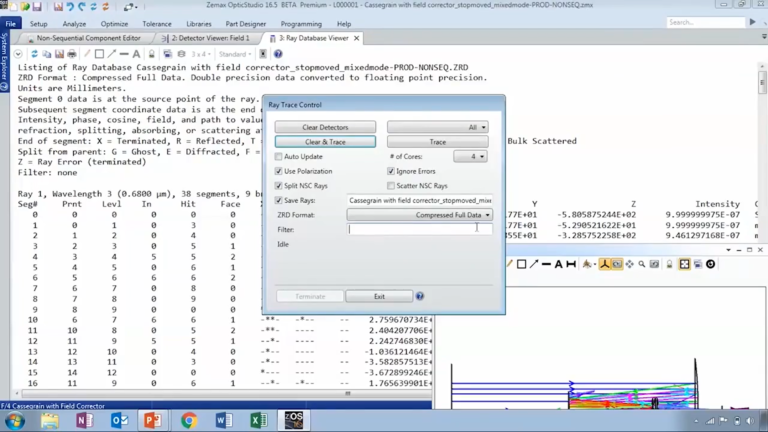Open the 3 x 4 layout dropdown
This screenshot has height=432, width=768.
click(x=201, y=54)
